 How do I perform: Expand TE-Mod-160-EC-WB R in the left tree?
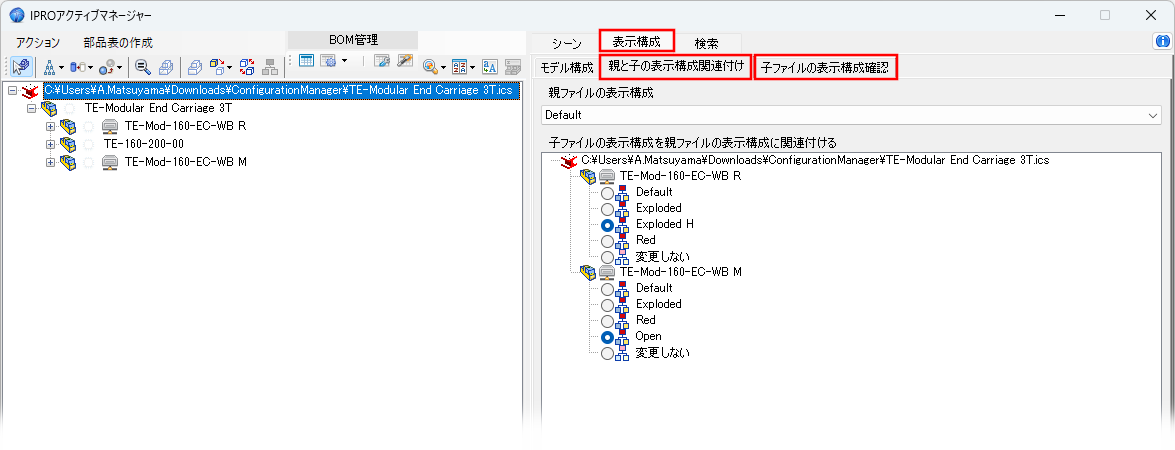[x=51, y=126]
